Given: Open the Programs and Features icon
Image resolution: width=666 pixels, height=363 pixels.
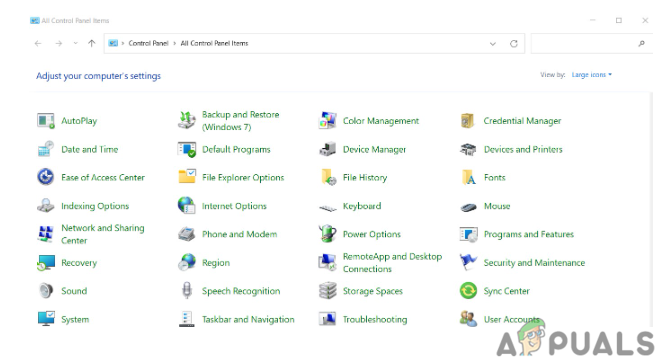Looking at the screenshot, I should click(469, 234).
